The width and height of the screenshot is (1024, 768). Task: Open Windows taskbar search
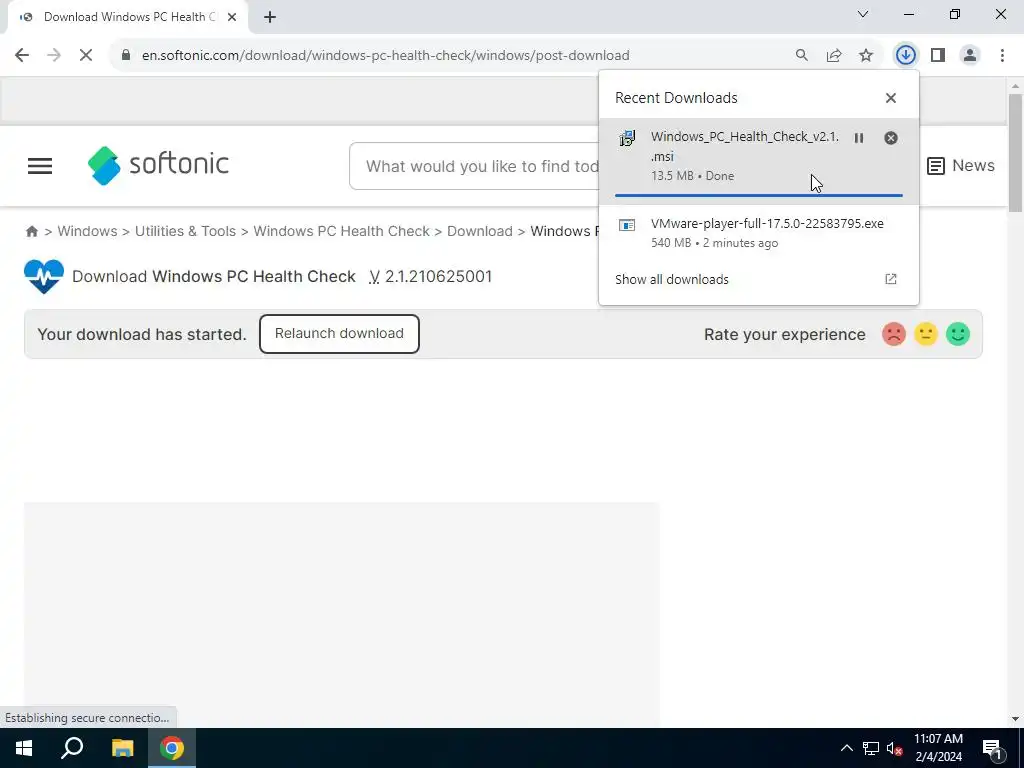click(x=72, y=748)
